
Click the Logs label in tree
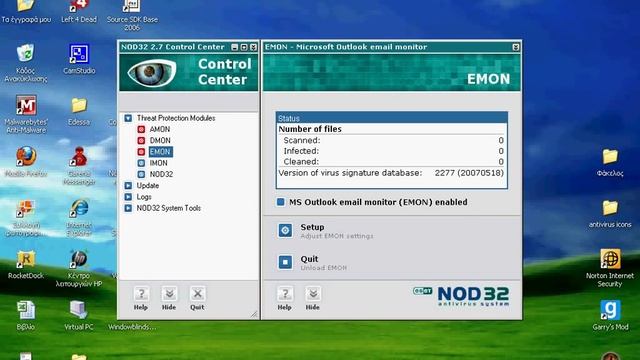point(144,197)
